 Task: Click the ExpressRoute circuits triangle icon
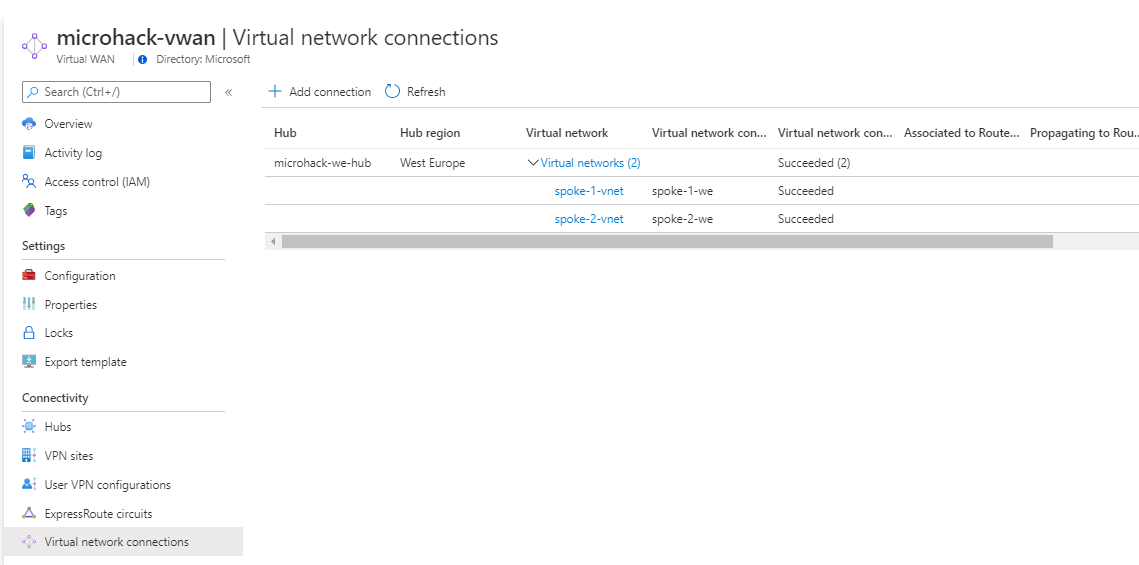(x=29, y=513)
